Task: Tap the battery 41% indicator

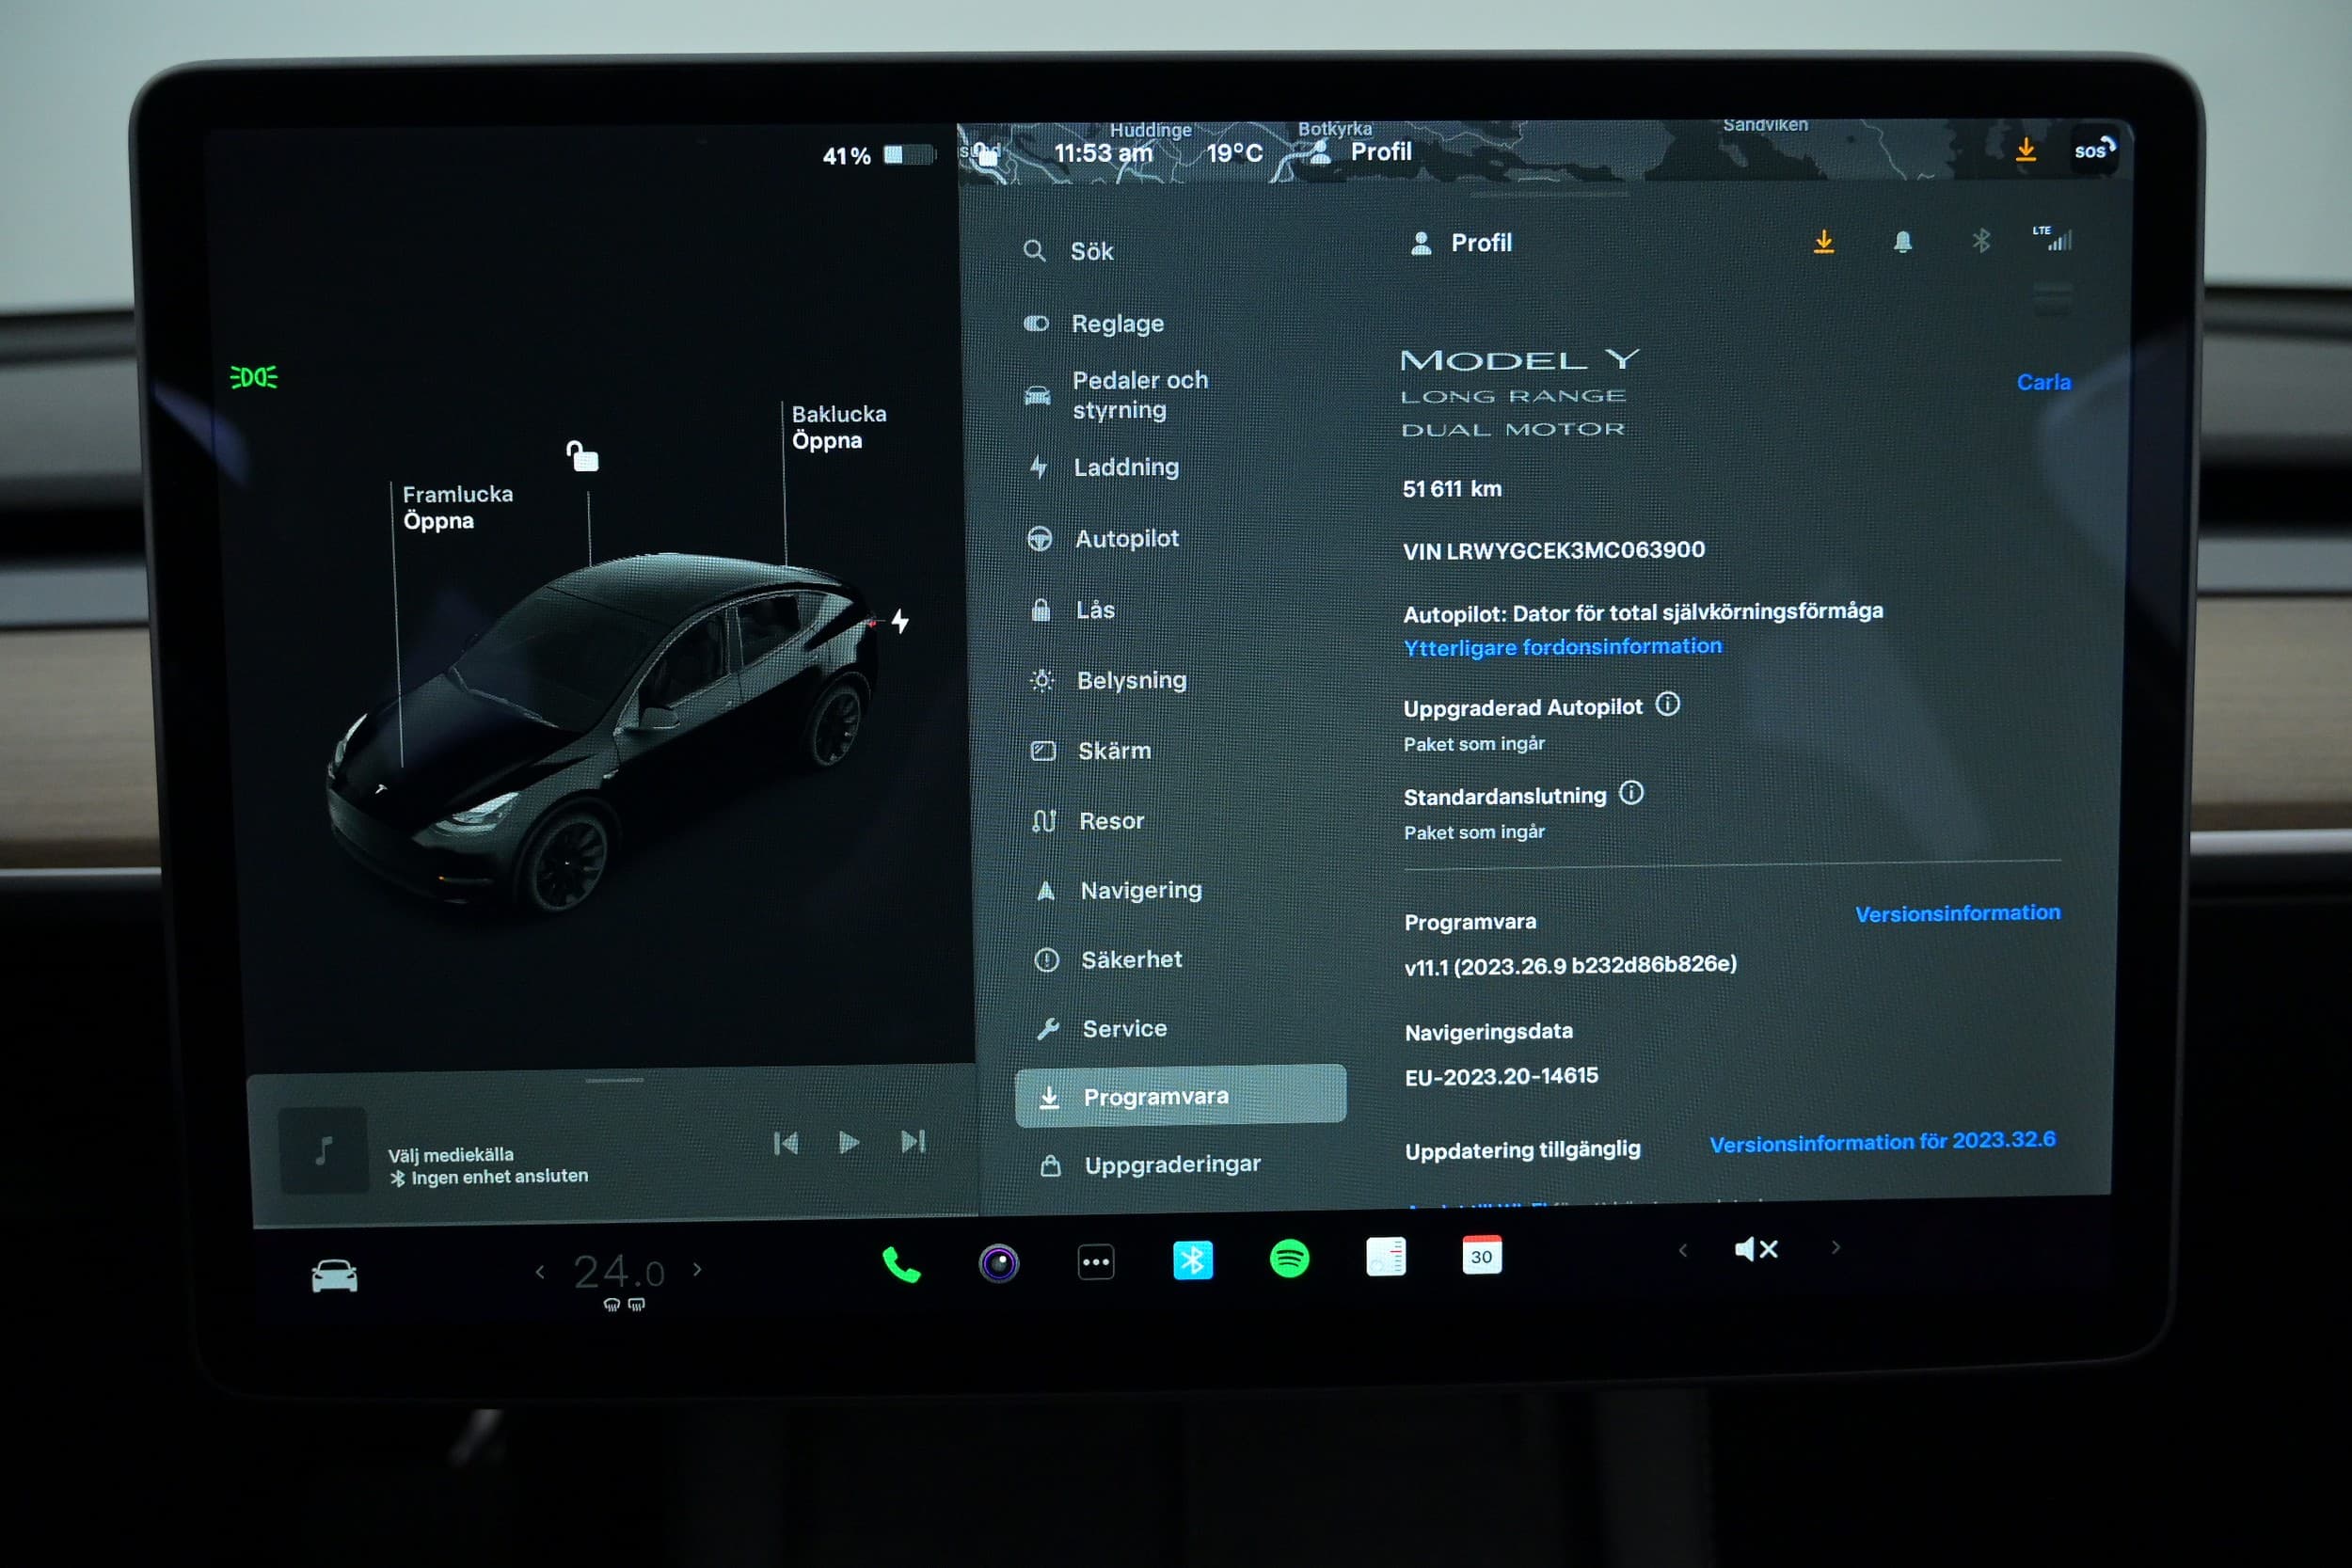Action: (878, 155)
